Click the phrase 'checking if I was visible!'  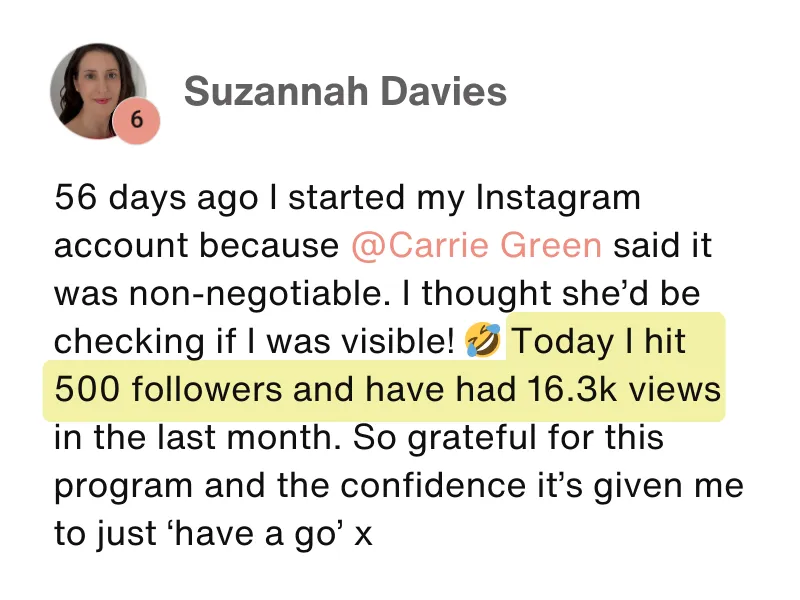(254, 341)
